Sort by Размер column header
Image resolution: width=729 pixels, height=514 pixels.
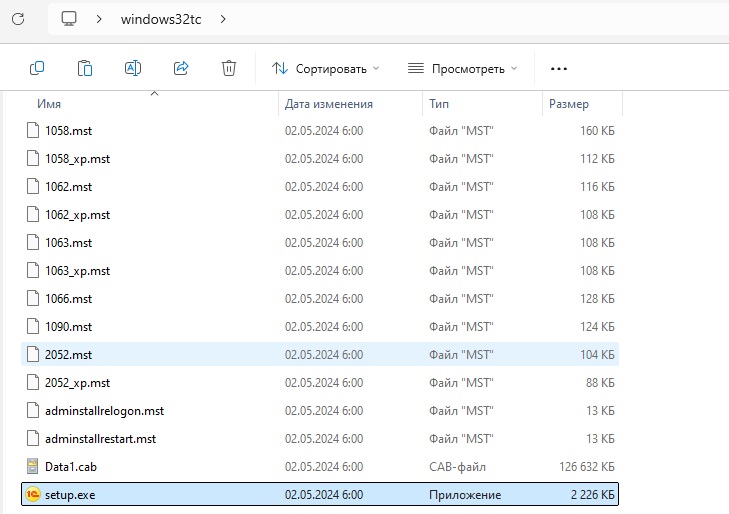568,104
